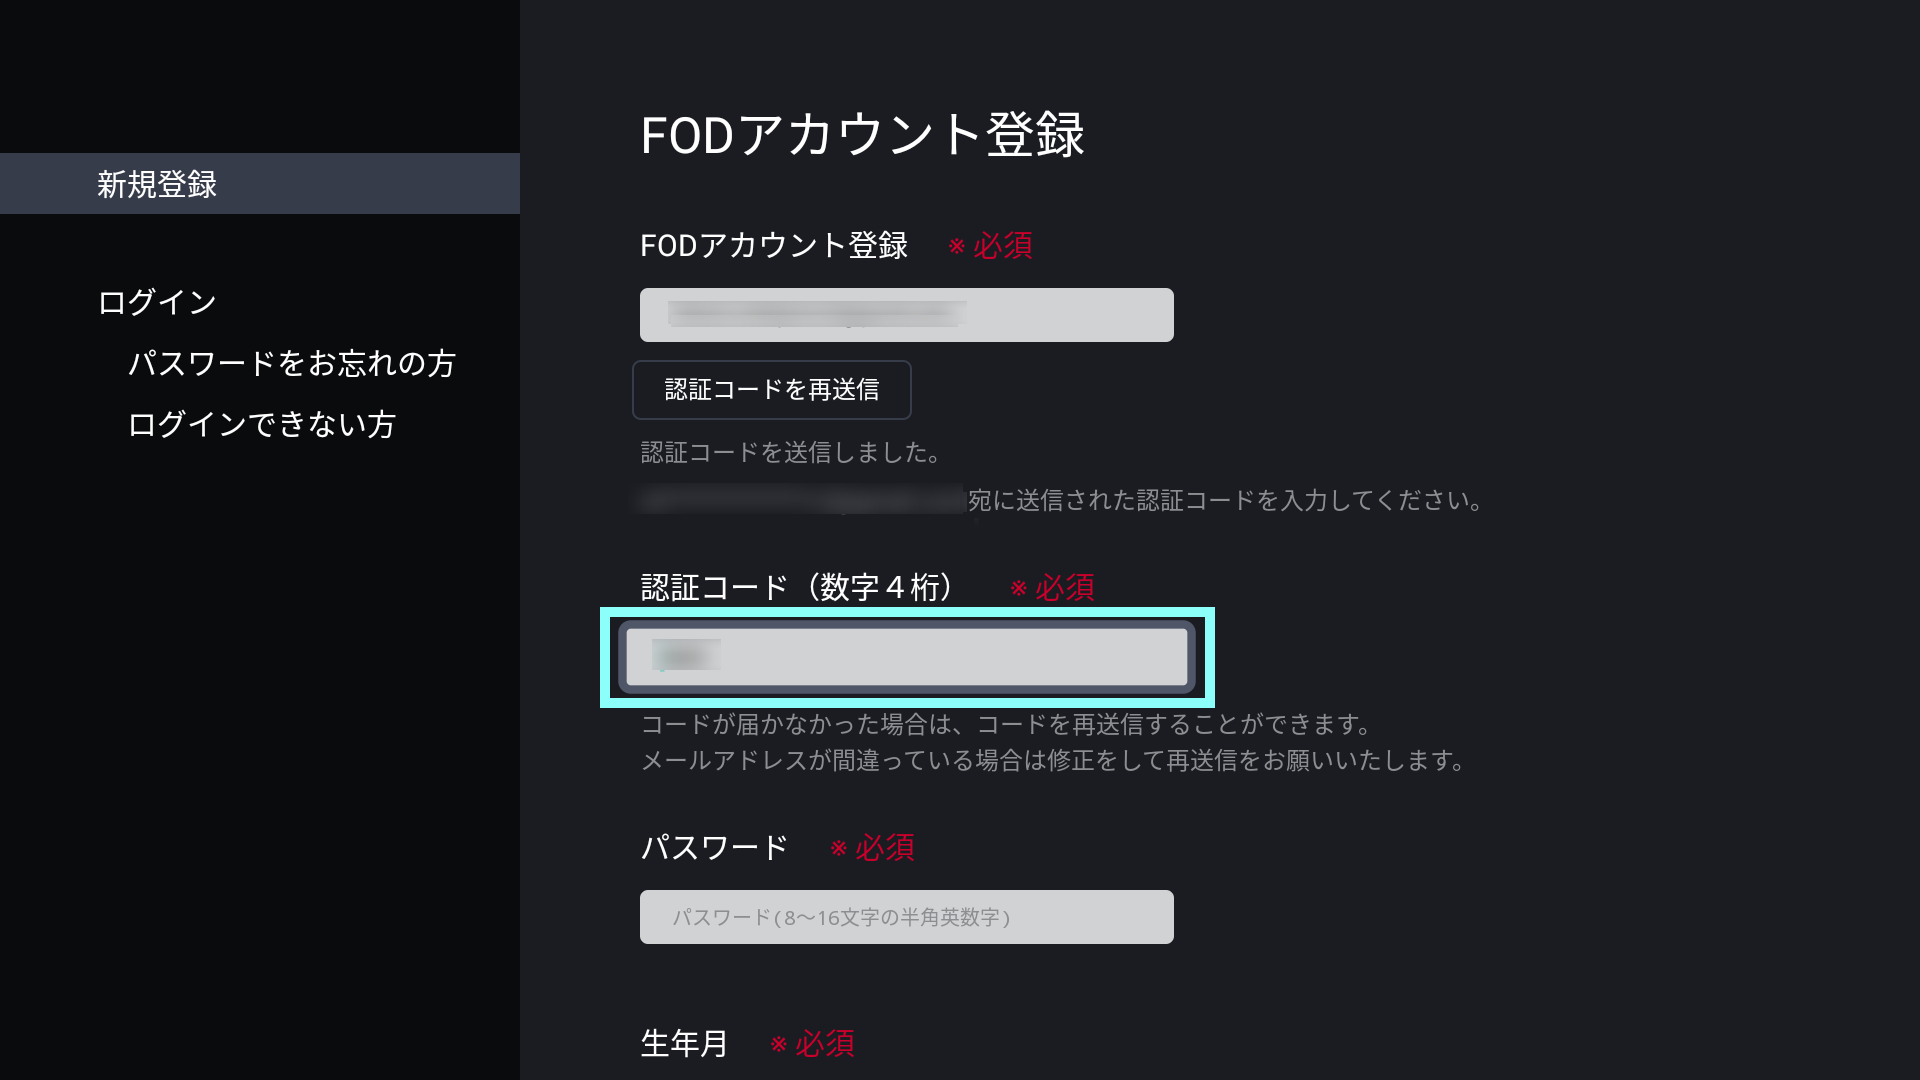Select the 新規登録 sidebar item

(157, 184)
